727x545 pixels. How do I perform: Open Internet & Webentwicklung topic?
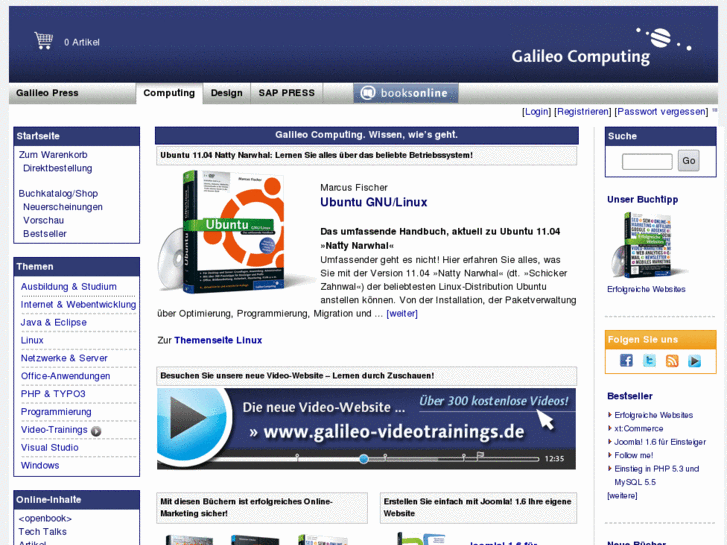coord(78,304)
